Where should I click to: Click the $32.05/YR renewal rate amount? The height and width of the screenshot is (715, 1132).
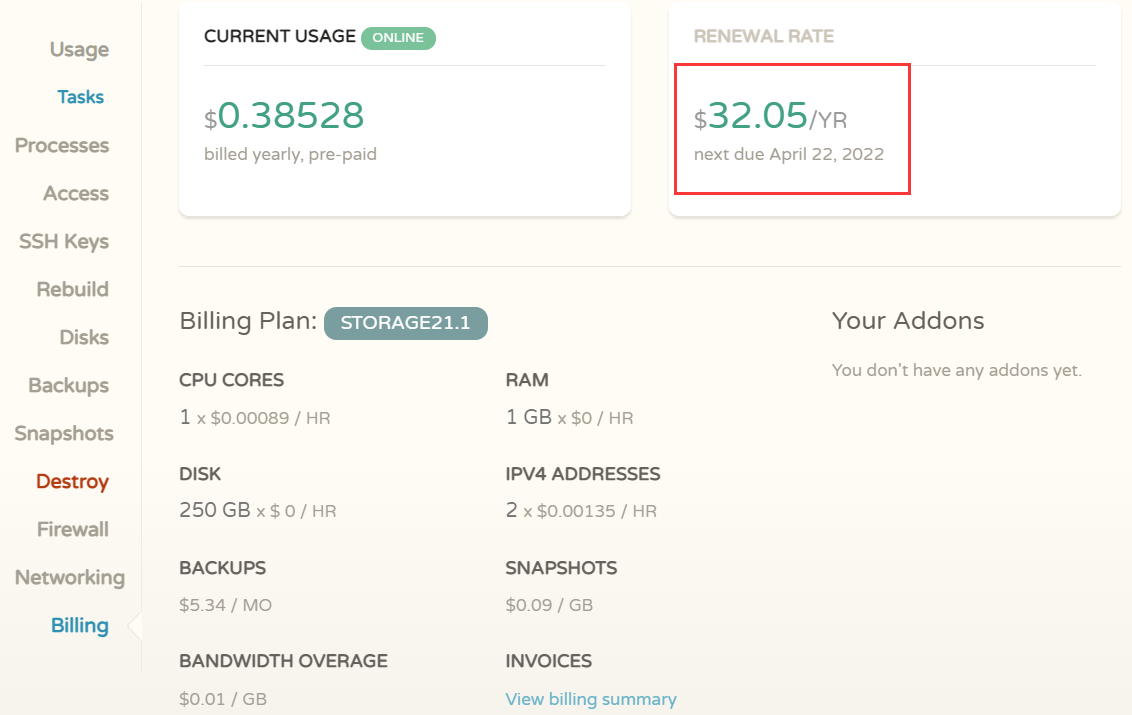[x=770, y=118]
